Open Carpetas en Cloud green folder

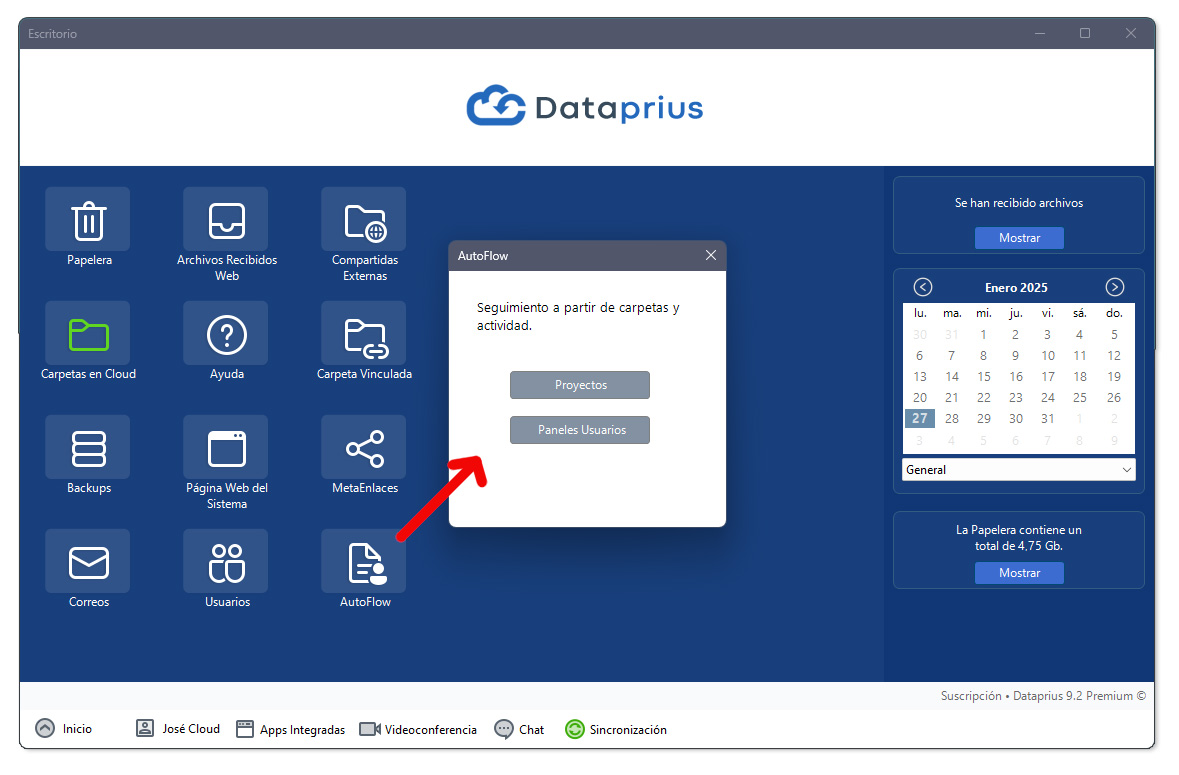coord(88,334)
